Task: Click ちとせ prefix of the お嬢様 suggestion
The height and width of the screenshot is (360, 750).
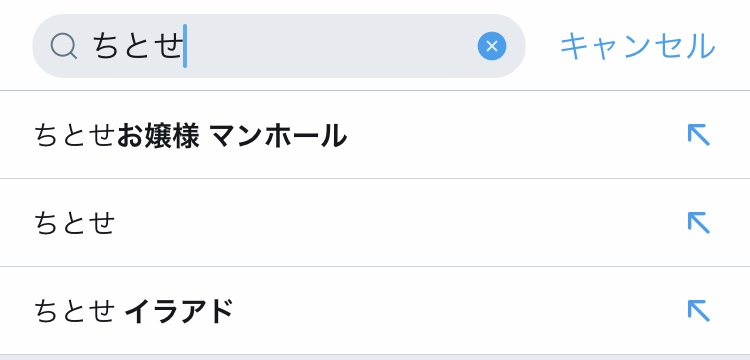Action: (x=75, y=136)
